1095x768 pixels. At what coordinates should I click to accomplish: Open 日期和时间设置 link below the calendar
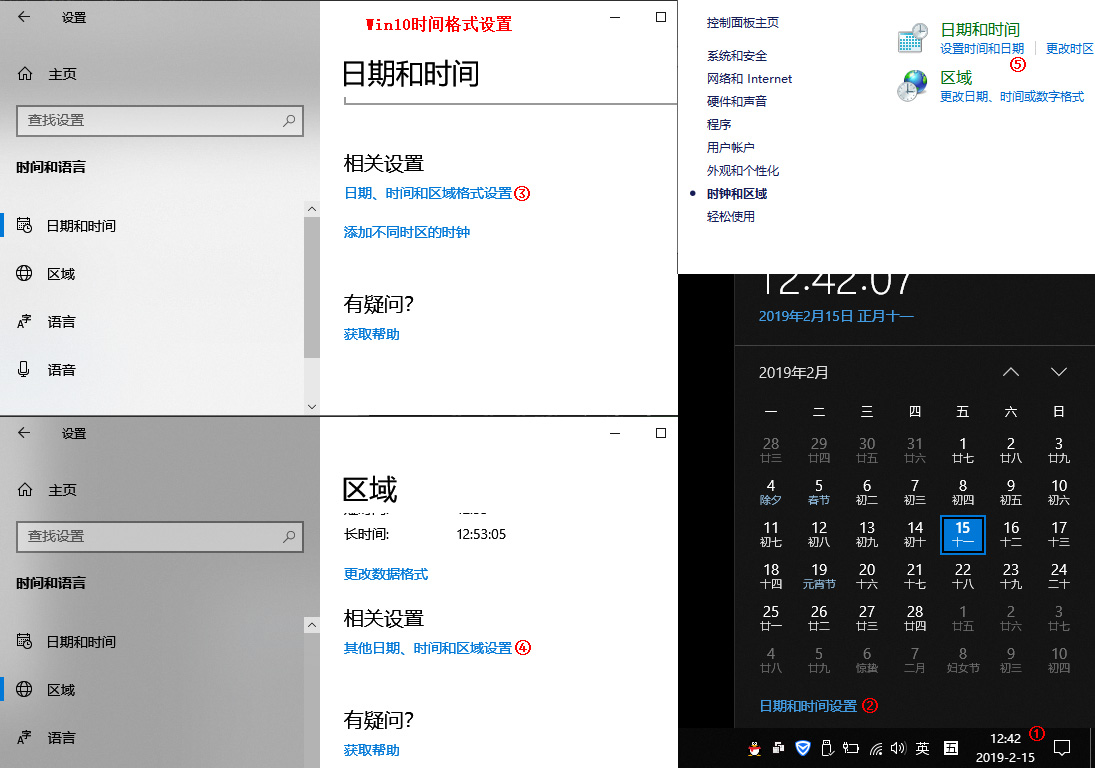808,707
